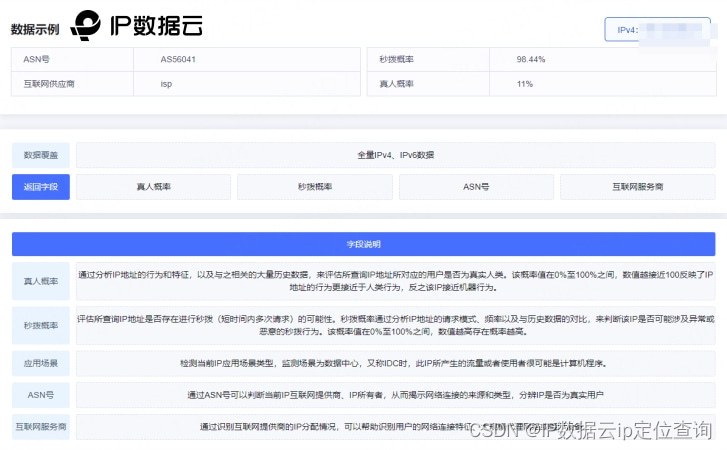Click the 真人概率 return field box
The image size is (727, 450).
click(x=153, y=187)
